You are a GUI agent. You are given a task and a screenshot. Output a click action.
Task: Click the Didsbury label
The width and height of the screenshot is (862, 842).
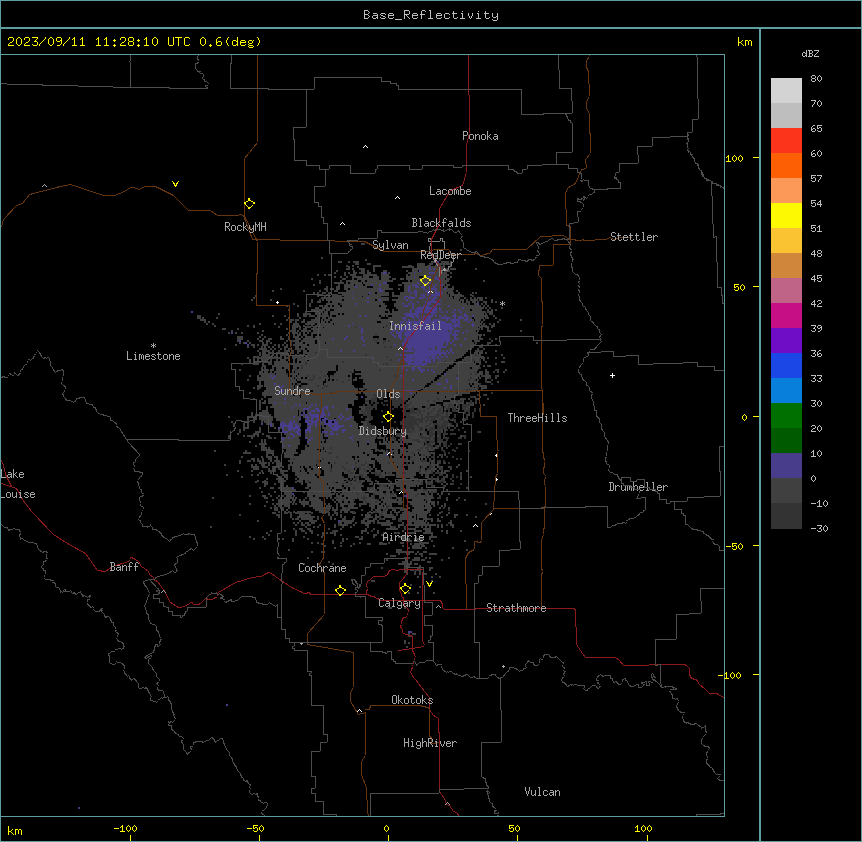(x=383, y=431)
